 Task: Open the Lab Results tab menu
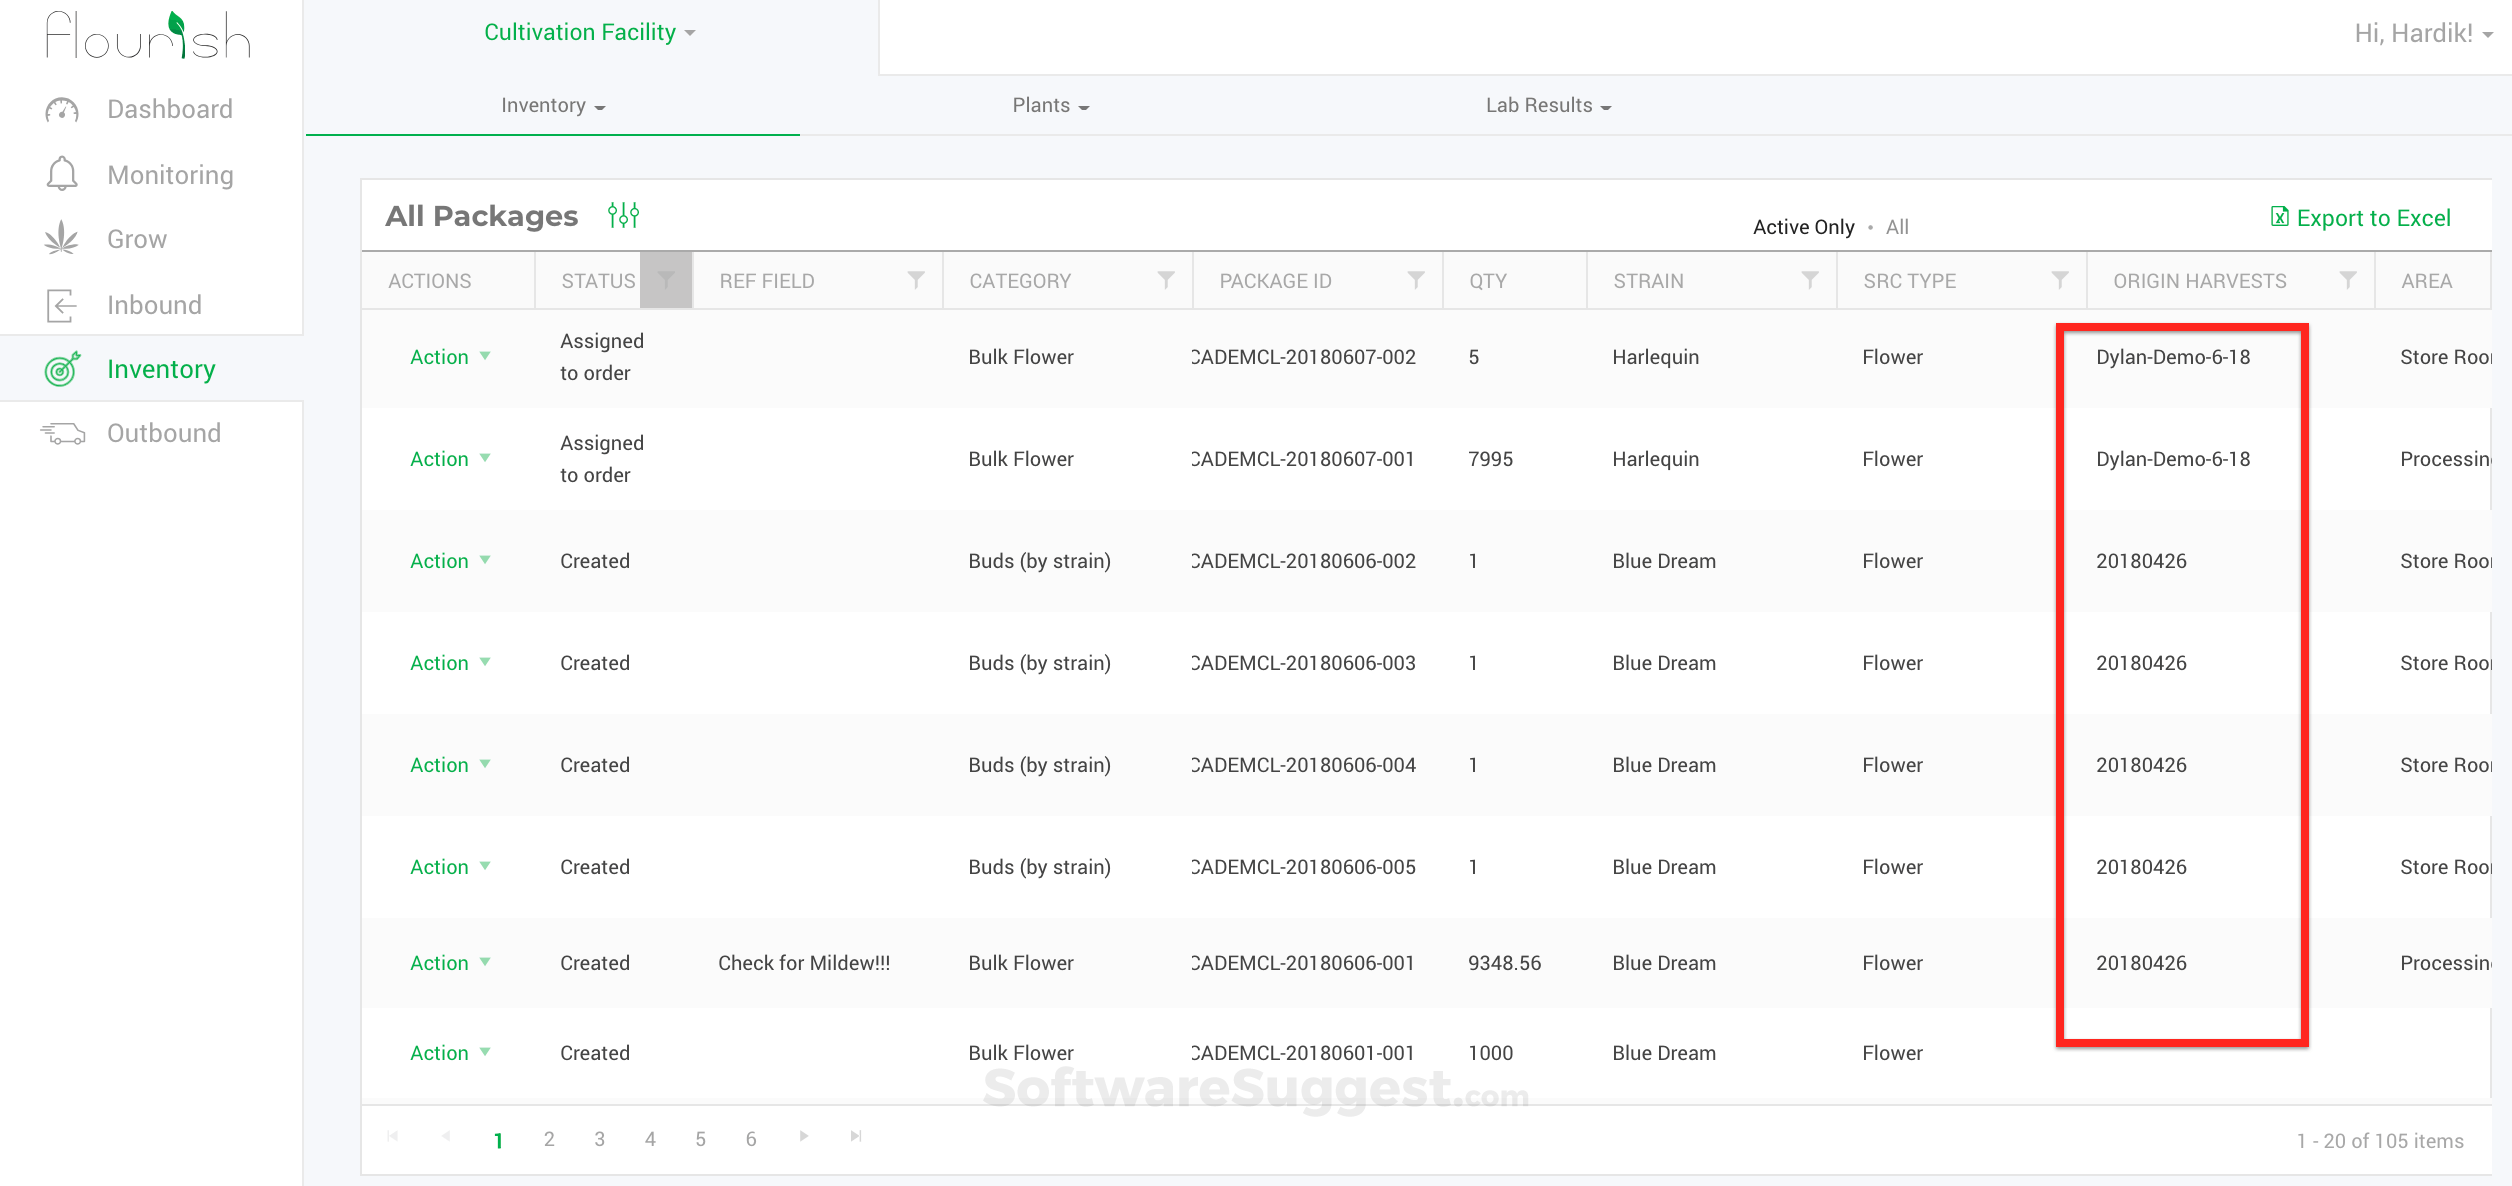coord(1547,105)
